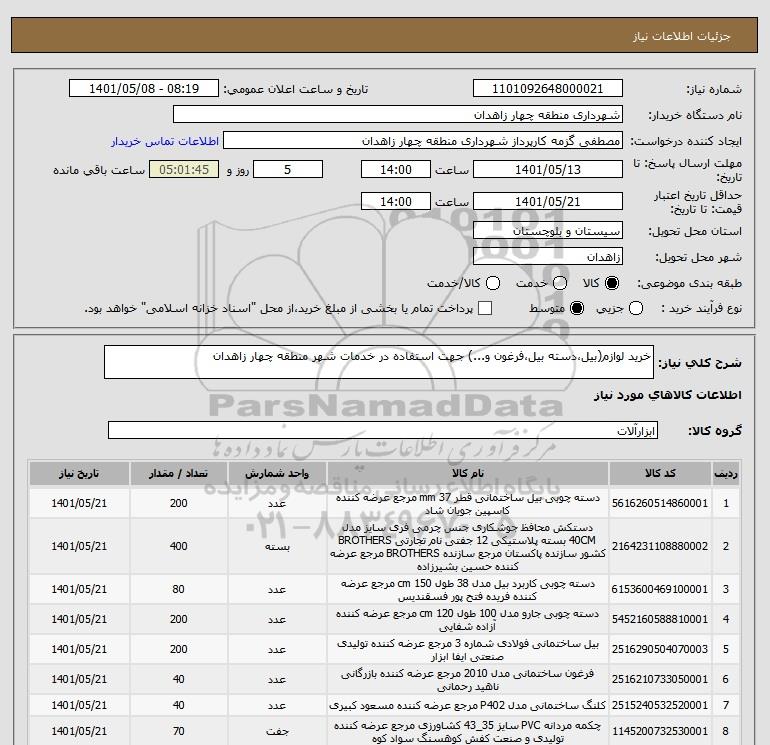Screen dimensions: 770x745
Task: Click the response deadline time 14:00 field
Action: (396, 170)
